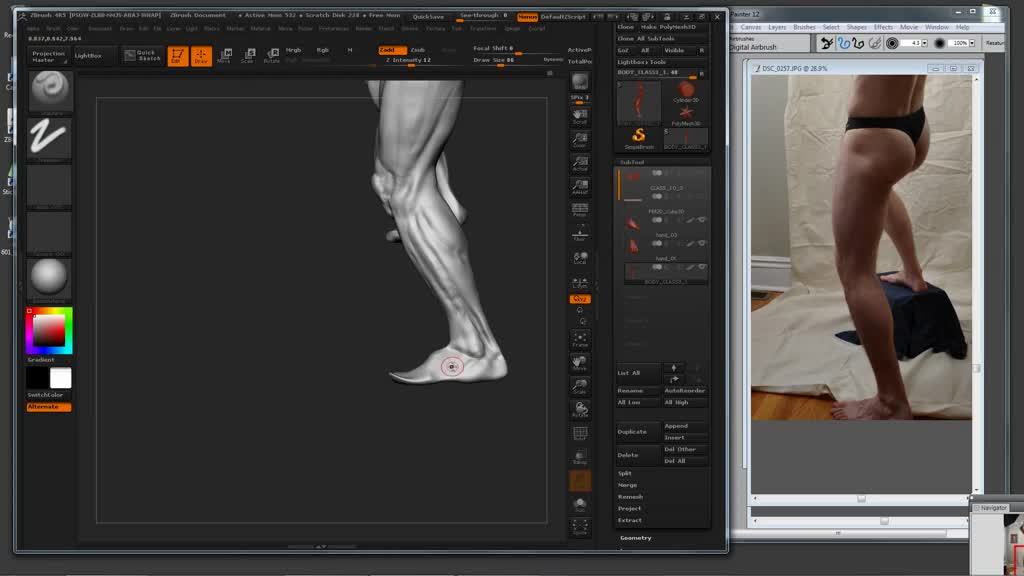Toggle the orange Menus button

click(528, 16)
